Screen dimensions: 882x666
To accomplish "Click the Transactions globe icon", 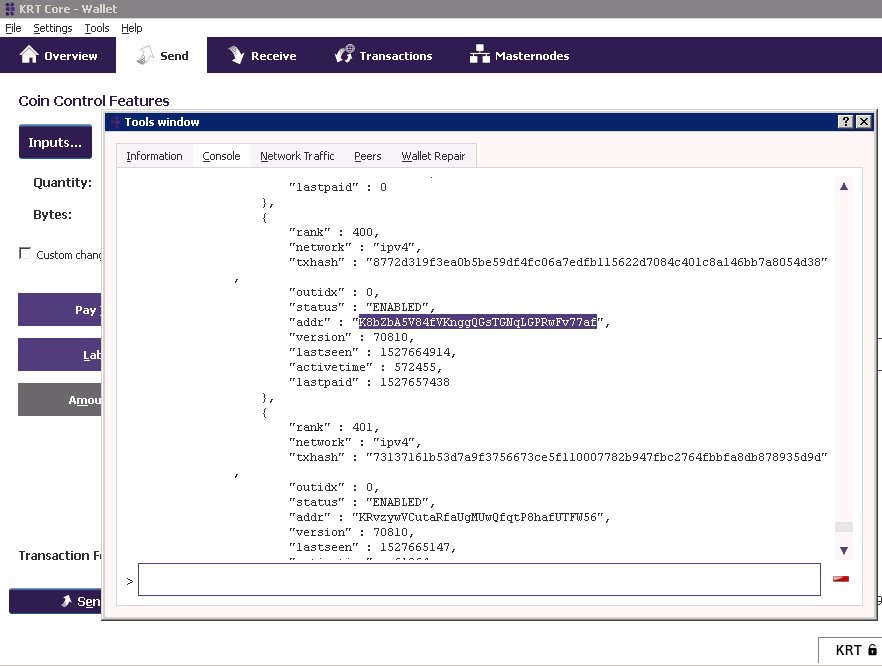I will point(344,54).
